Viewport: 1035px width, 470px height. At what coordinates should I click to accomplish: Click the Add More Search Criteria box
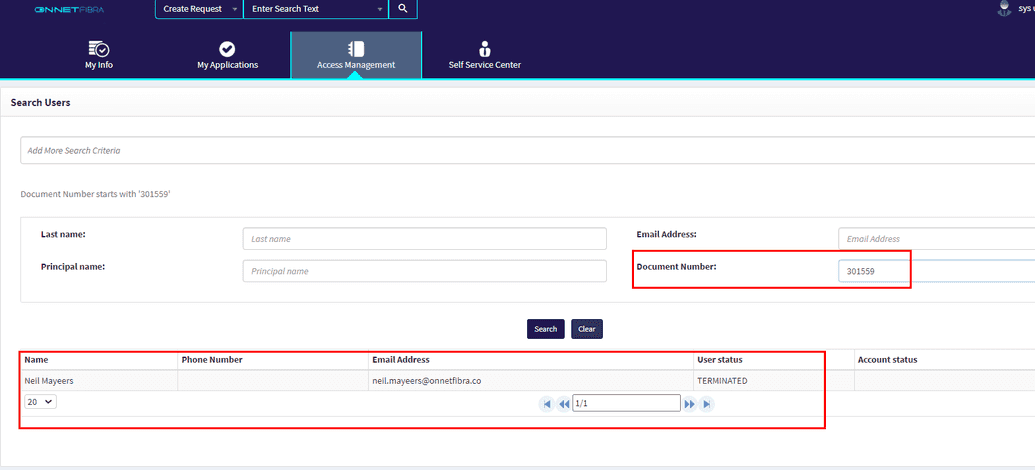click(526, 151)
